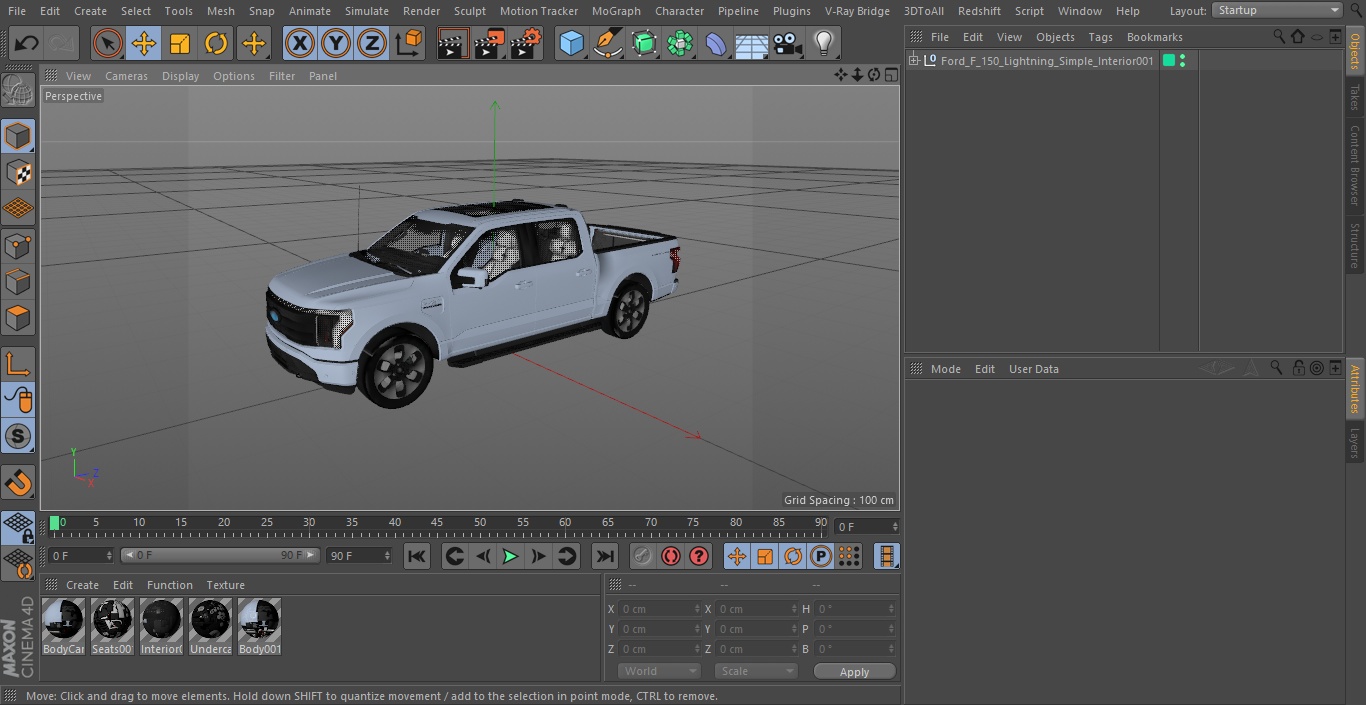Add a Bend deformer
1366x705 pixels.
[716, 43]
